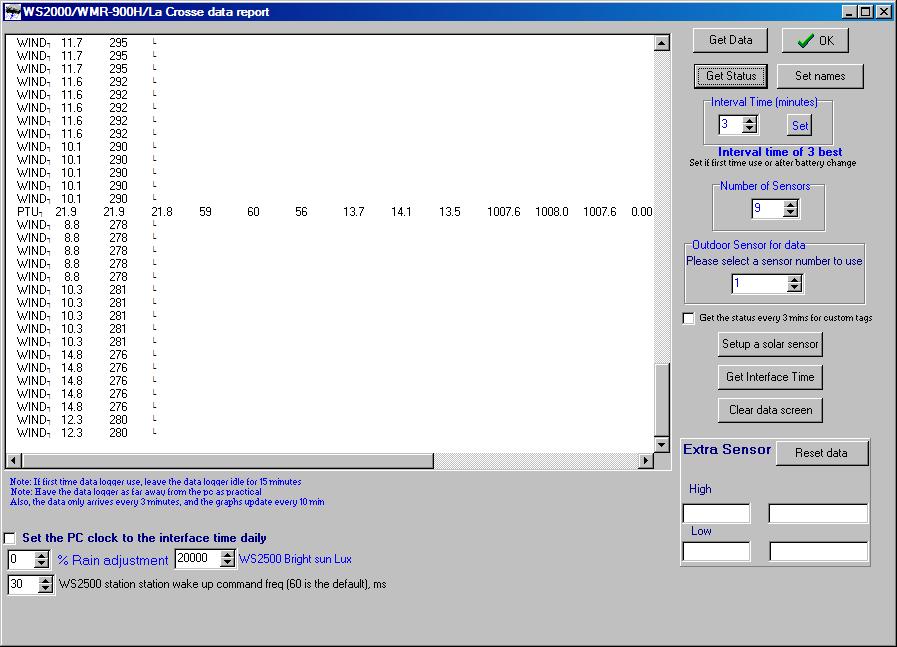897x647 pixels.
Task: Click the left High field under Extra Sensor
Action: tap(716, 513)
